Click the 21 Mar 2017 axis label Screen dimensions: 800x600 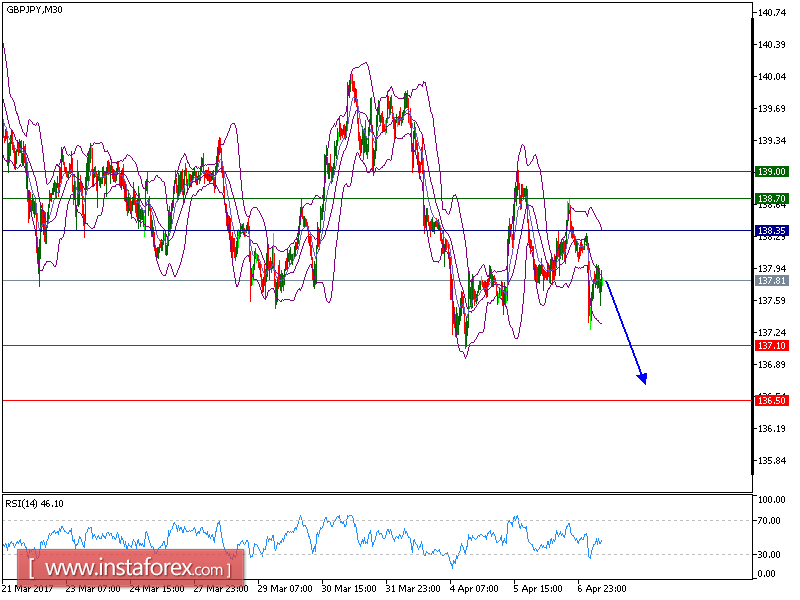31,589
